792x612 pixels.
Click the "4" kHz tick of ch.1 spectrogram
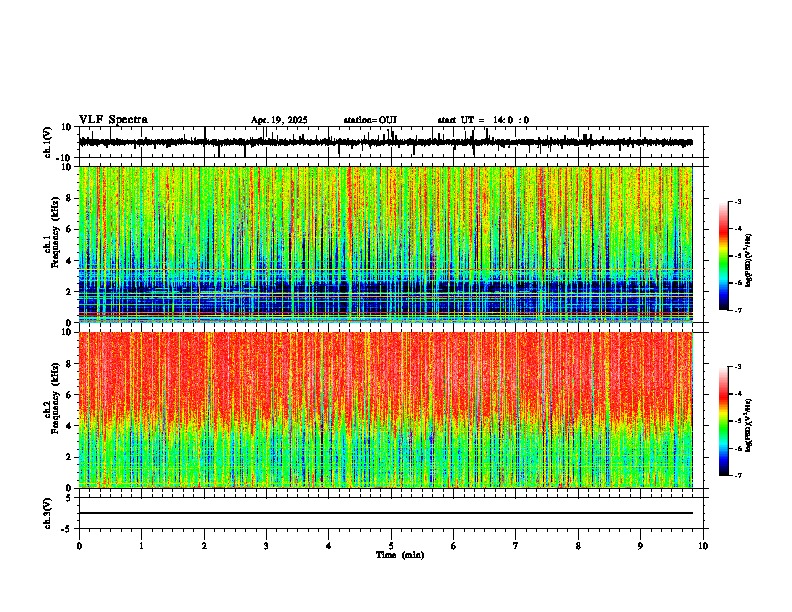70,261
